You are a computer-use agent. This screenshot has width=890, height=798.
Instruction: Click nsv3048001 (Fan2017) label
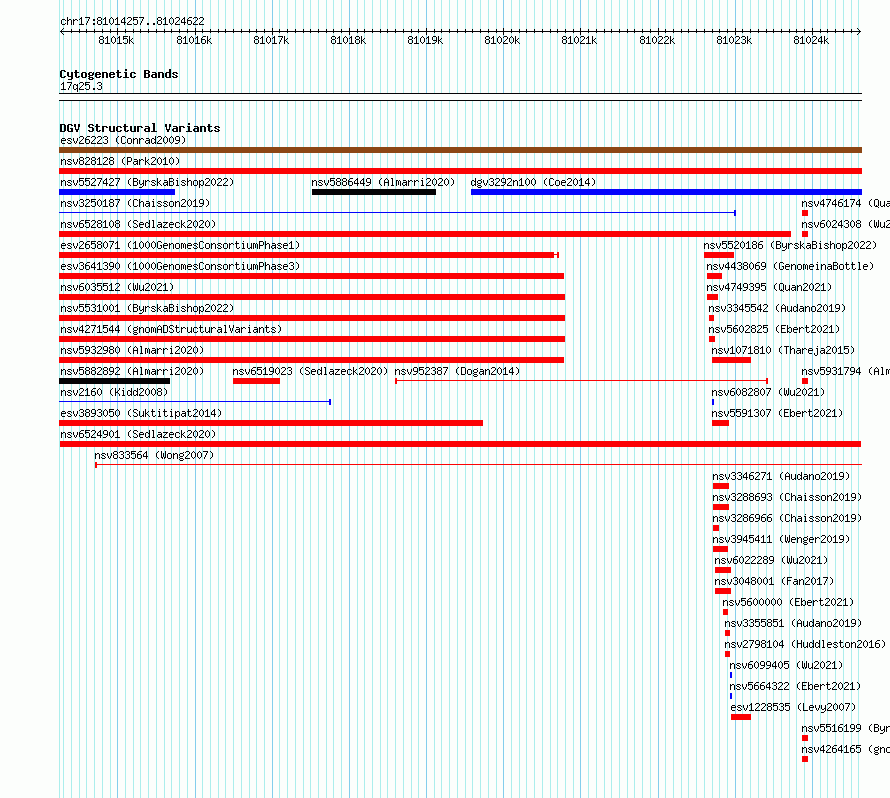[774, 581]
